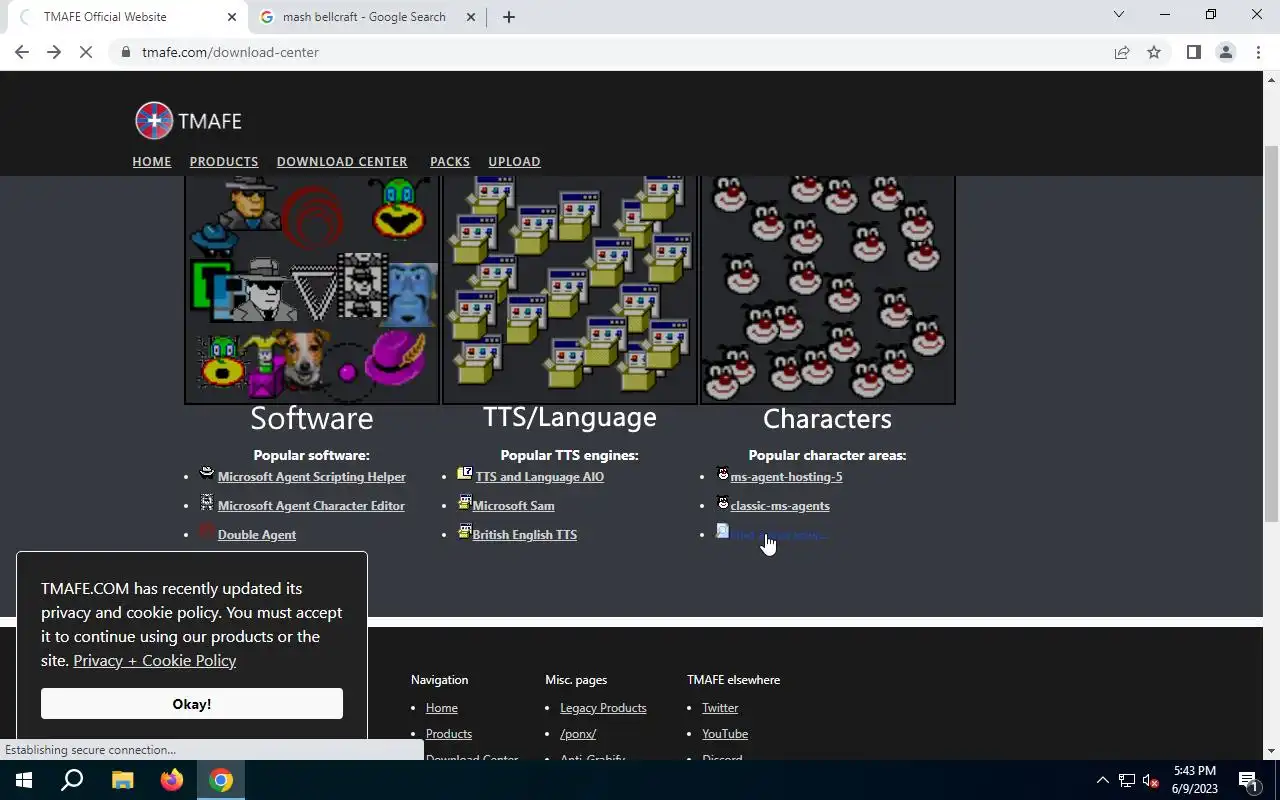This screenshot has height=800, width=1280.
Task: Click the Chrome taskbar icon
Action: [x=221, y=780]
